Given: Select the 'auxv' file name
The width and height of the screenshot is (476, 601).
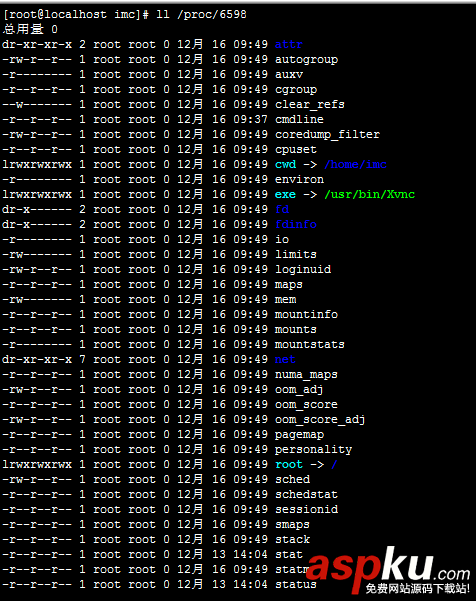Looking at the screenshot, I should point(289,74).
